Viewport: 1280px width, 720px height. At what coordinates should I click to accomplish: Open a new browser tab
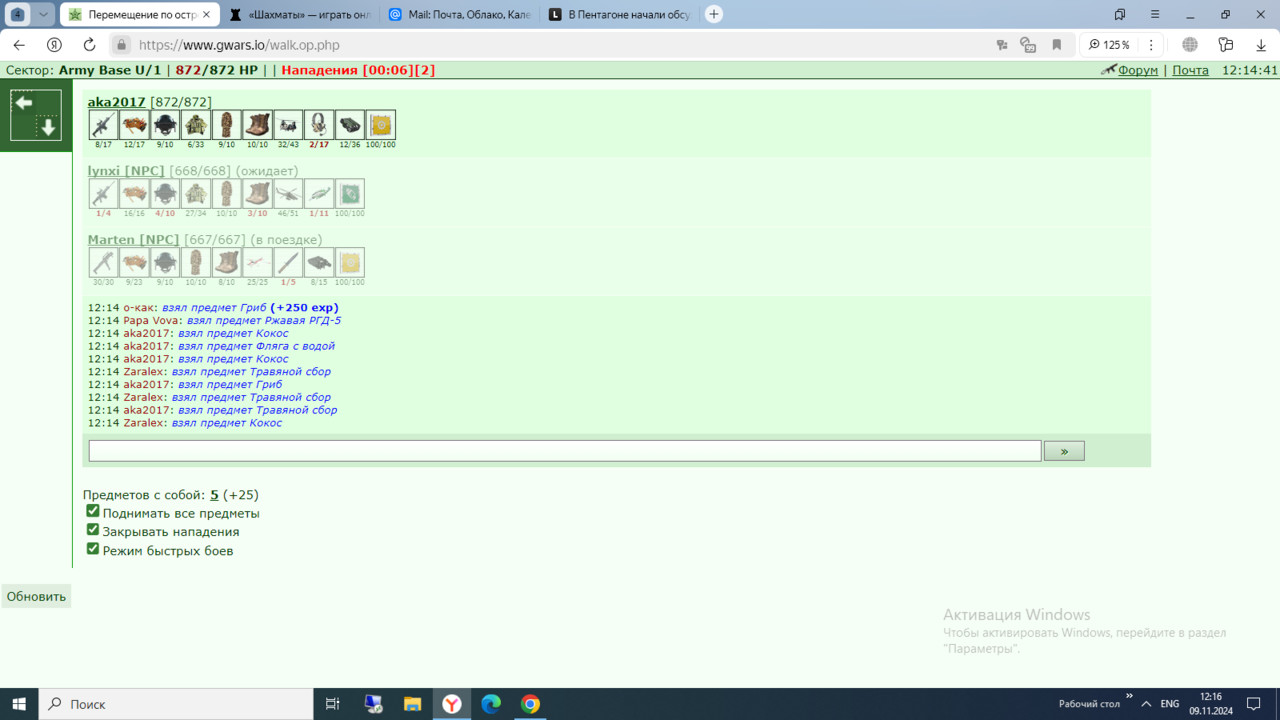(714, 15)
